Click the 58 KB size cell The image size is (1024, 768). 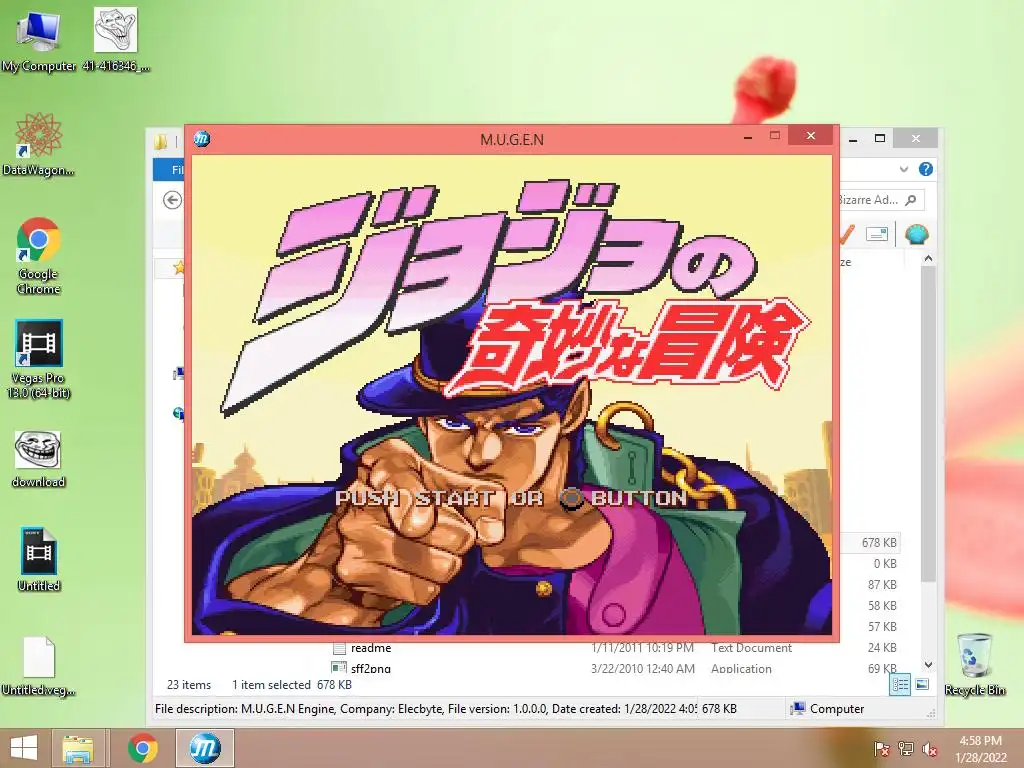(882, 605)
